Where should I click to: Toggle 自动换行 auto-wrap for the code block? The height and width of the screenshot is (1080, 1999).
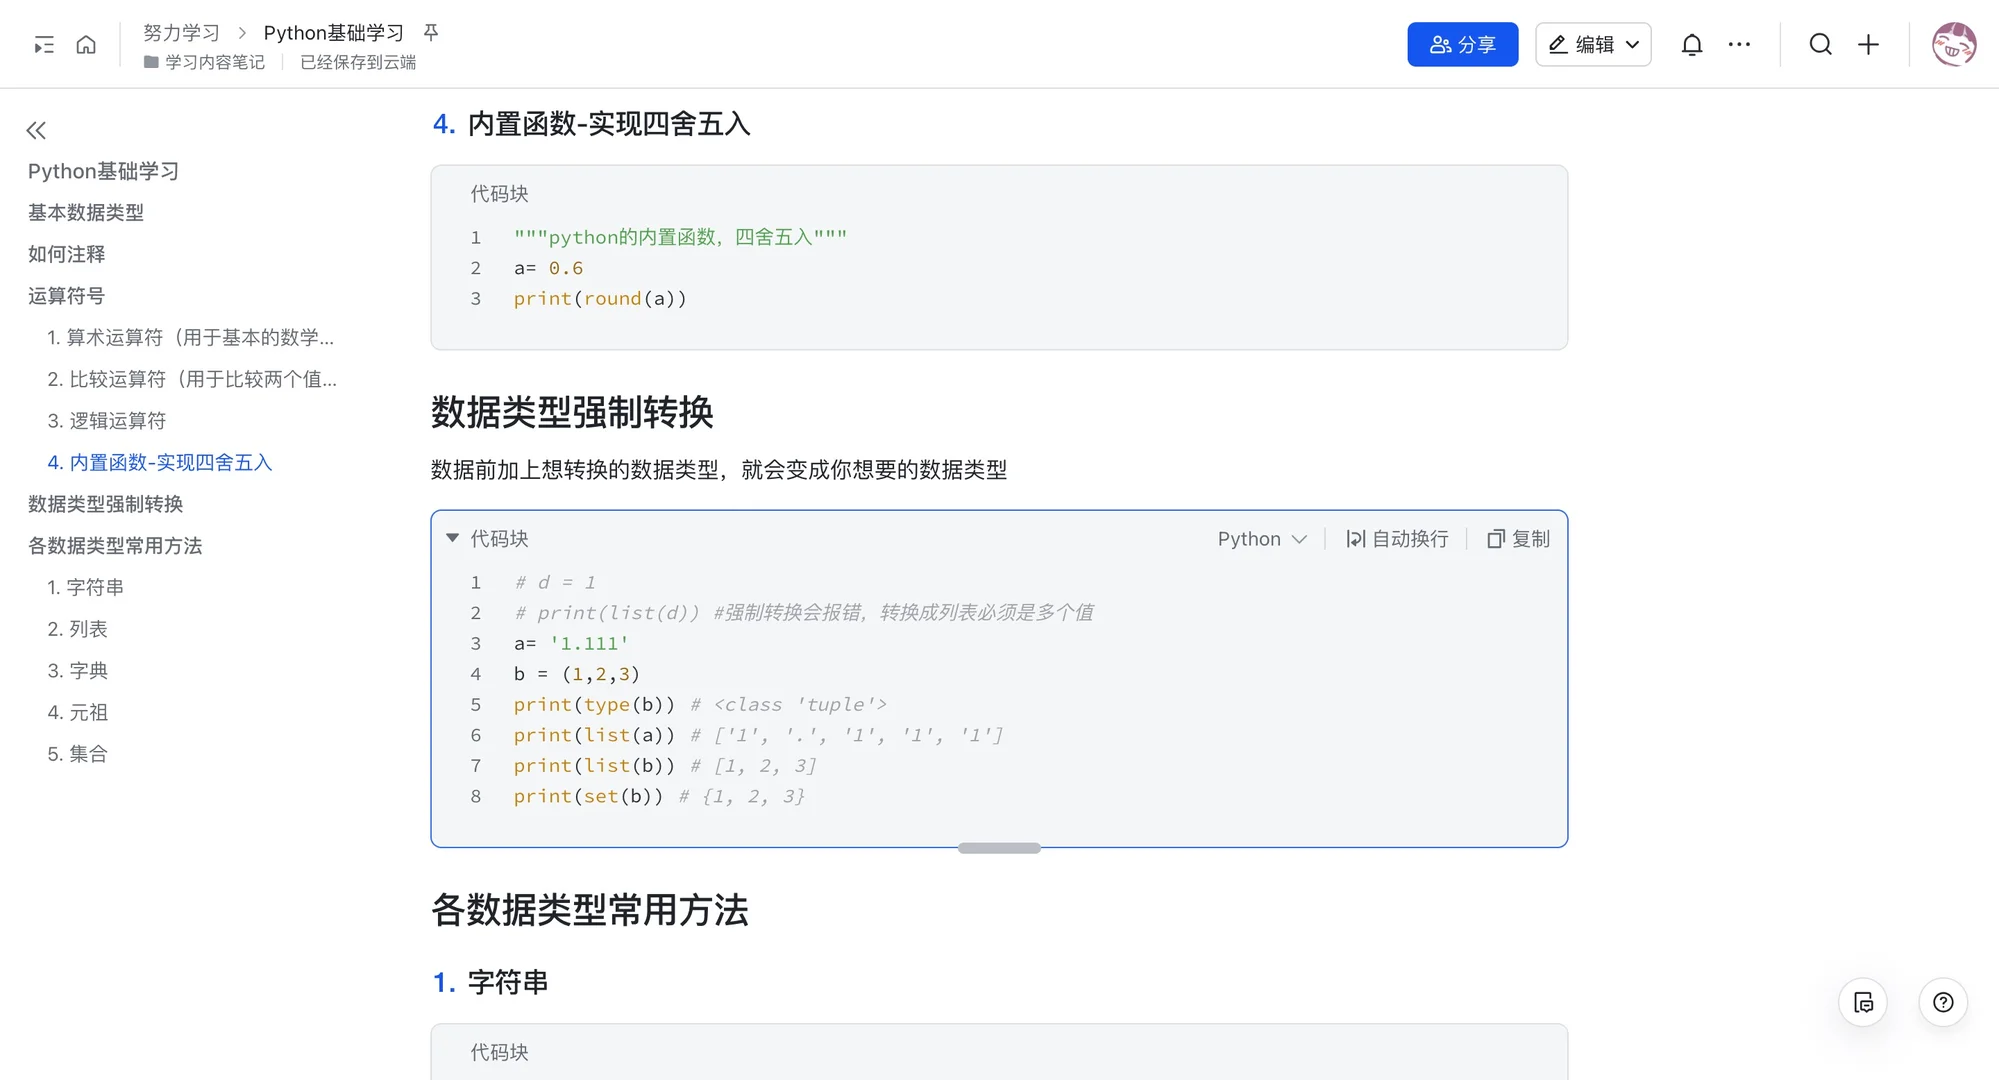tap(1396, 538)
